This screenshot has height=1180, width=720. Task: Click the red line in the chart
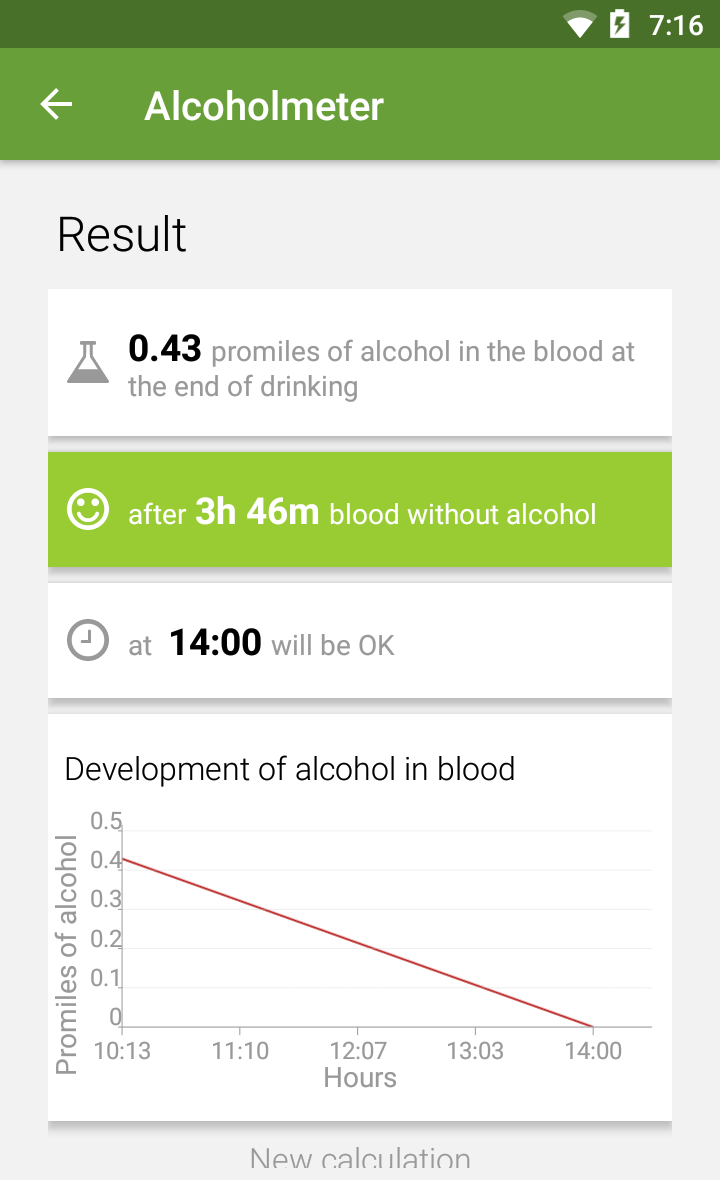pyautogui.click(x=357, y=942)
